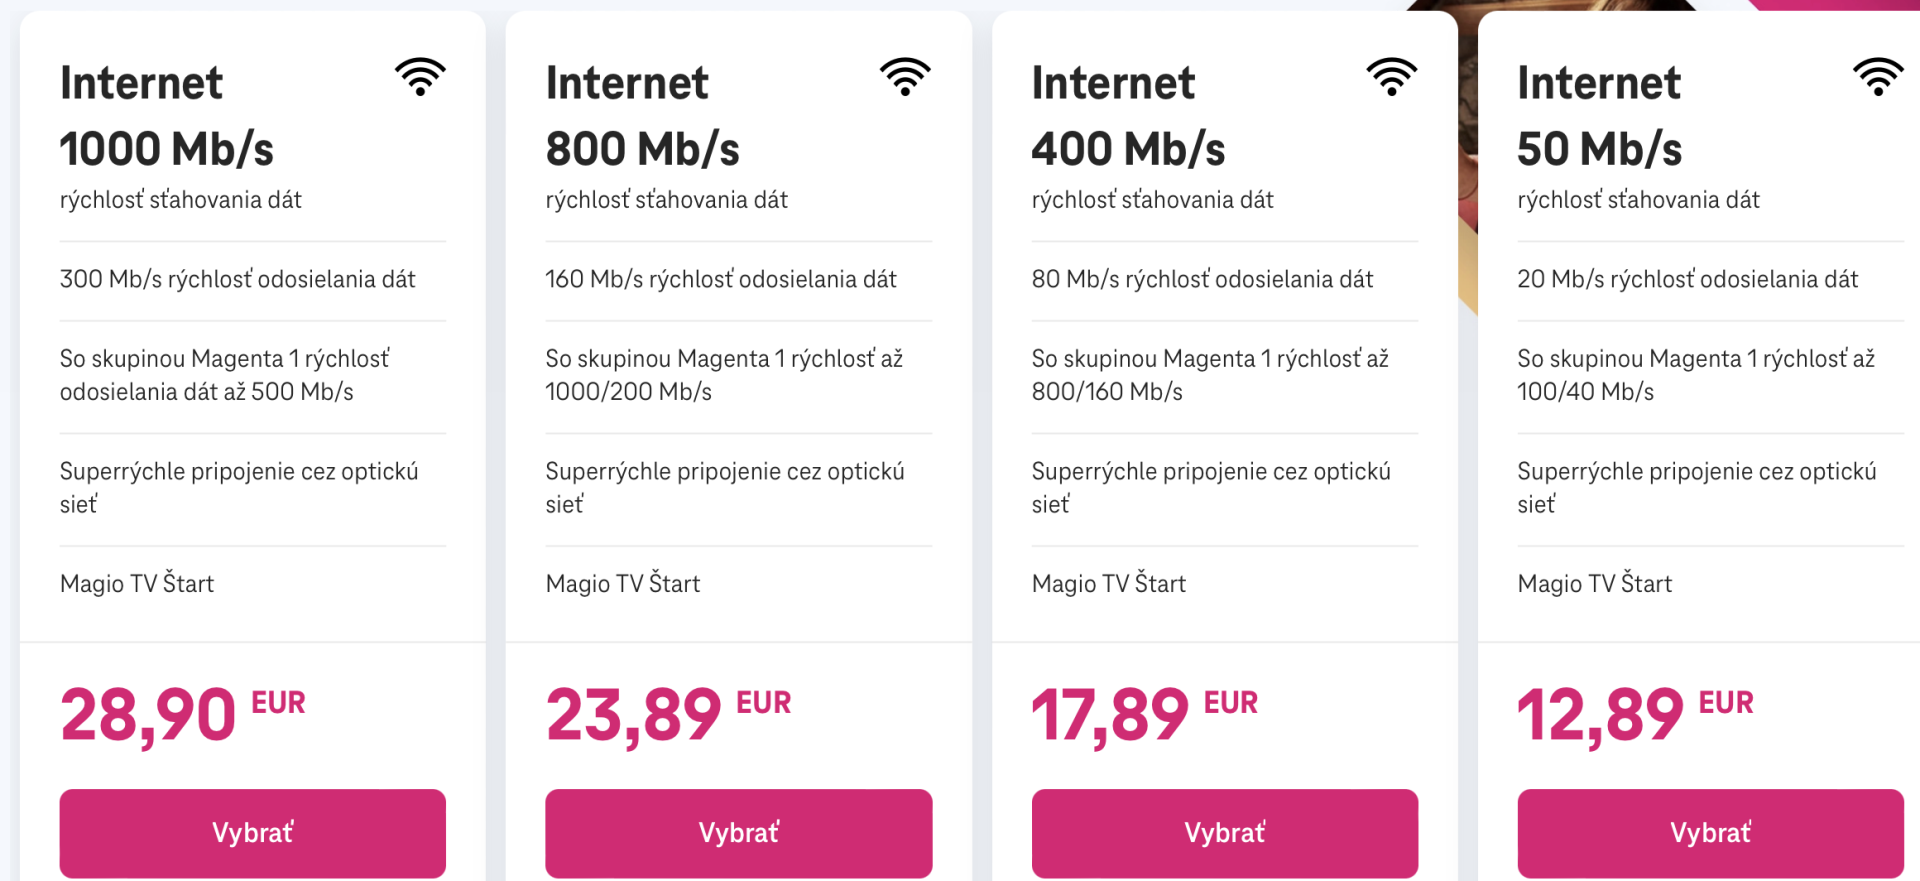Viewport: 1920px width, 881px height.
Task: Click the 20 Mb/s upload speed text
Action: [x=1687, y=280]
